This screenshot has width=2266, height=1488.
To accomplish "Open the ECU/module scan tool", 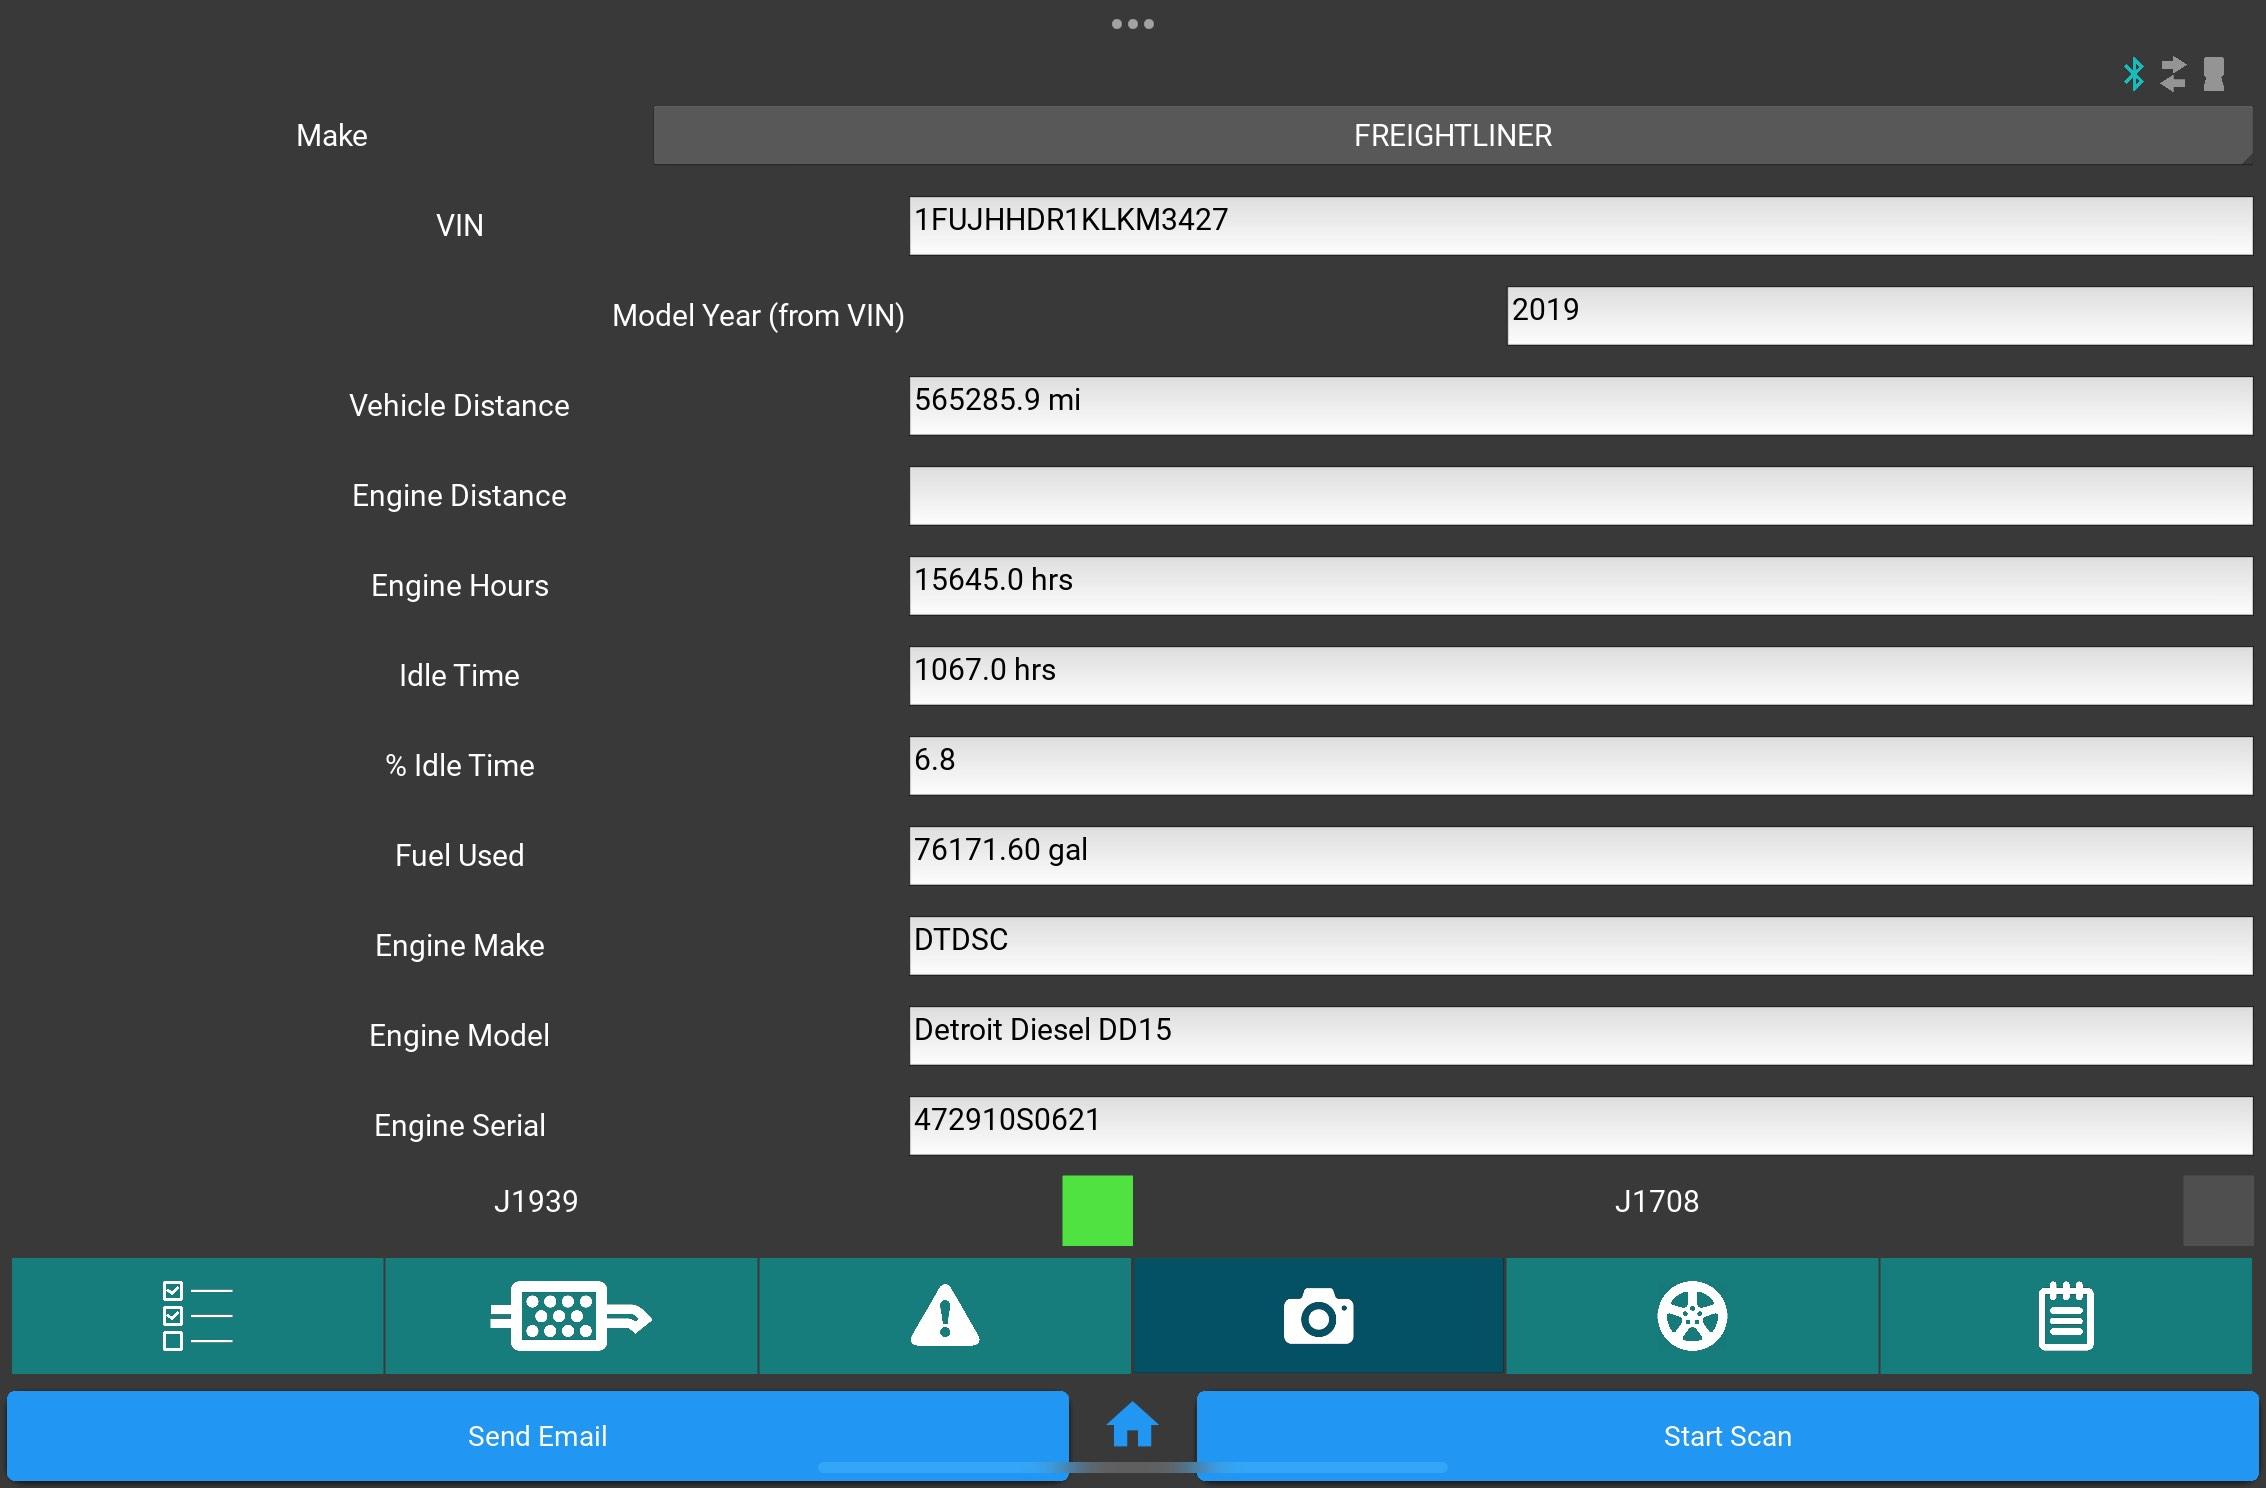I will click(569, 1312).
